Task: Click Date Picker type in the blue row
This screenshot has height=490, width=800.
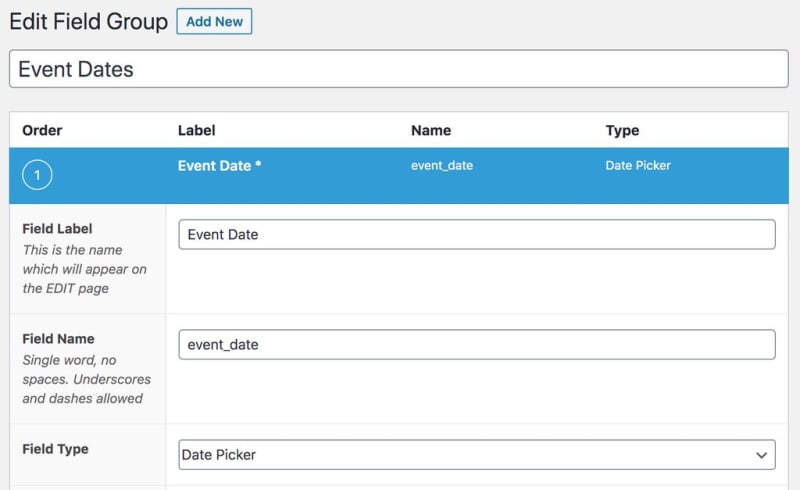Action: (638, 166)
